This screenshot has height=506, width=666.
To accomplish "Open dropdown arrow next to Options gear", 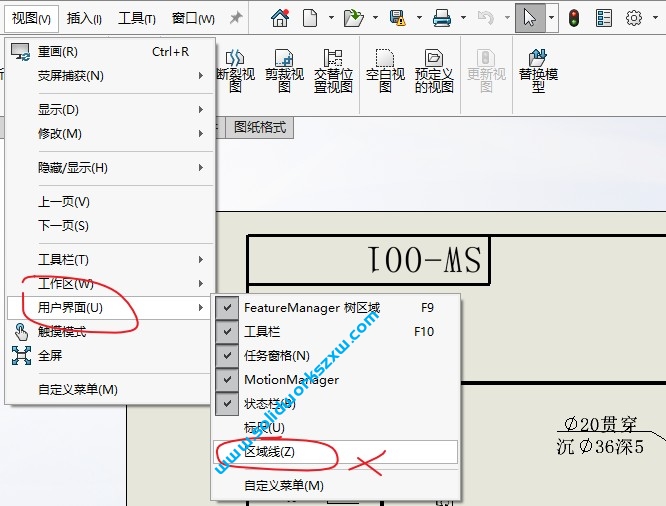I will 655,18.
